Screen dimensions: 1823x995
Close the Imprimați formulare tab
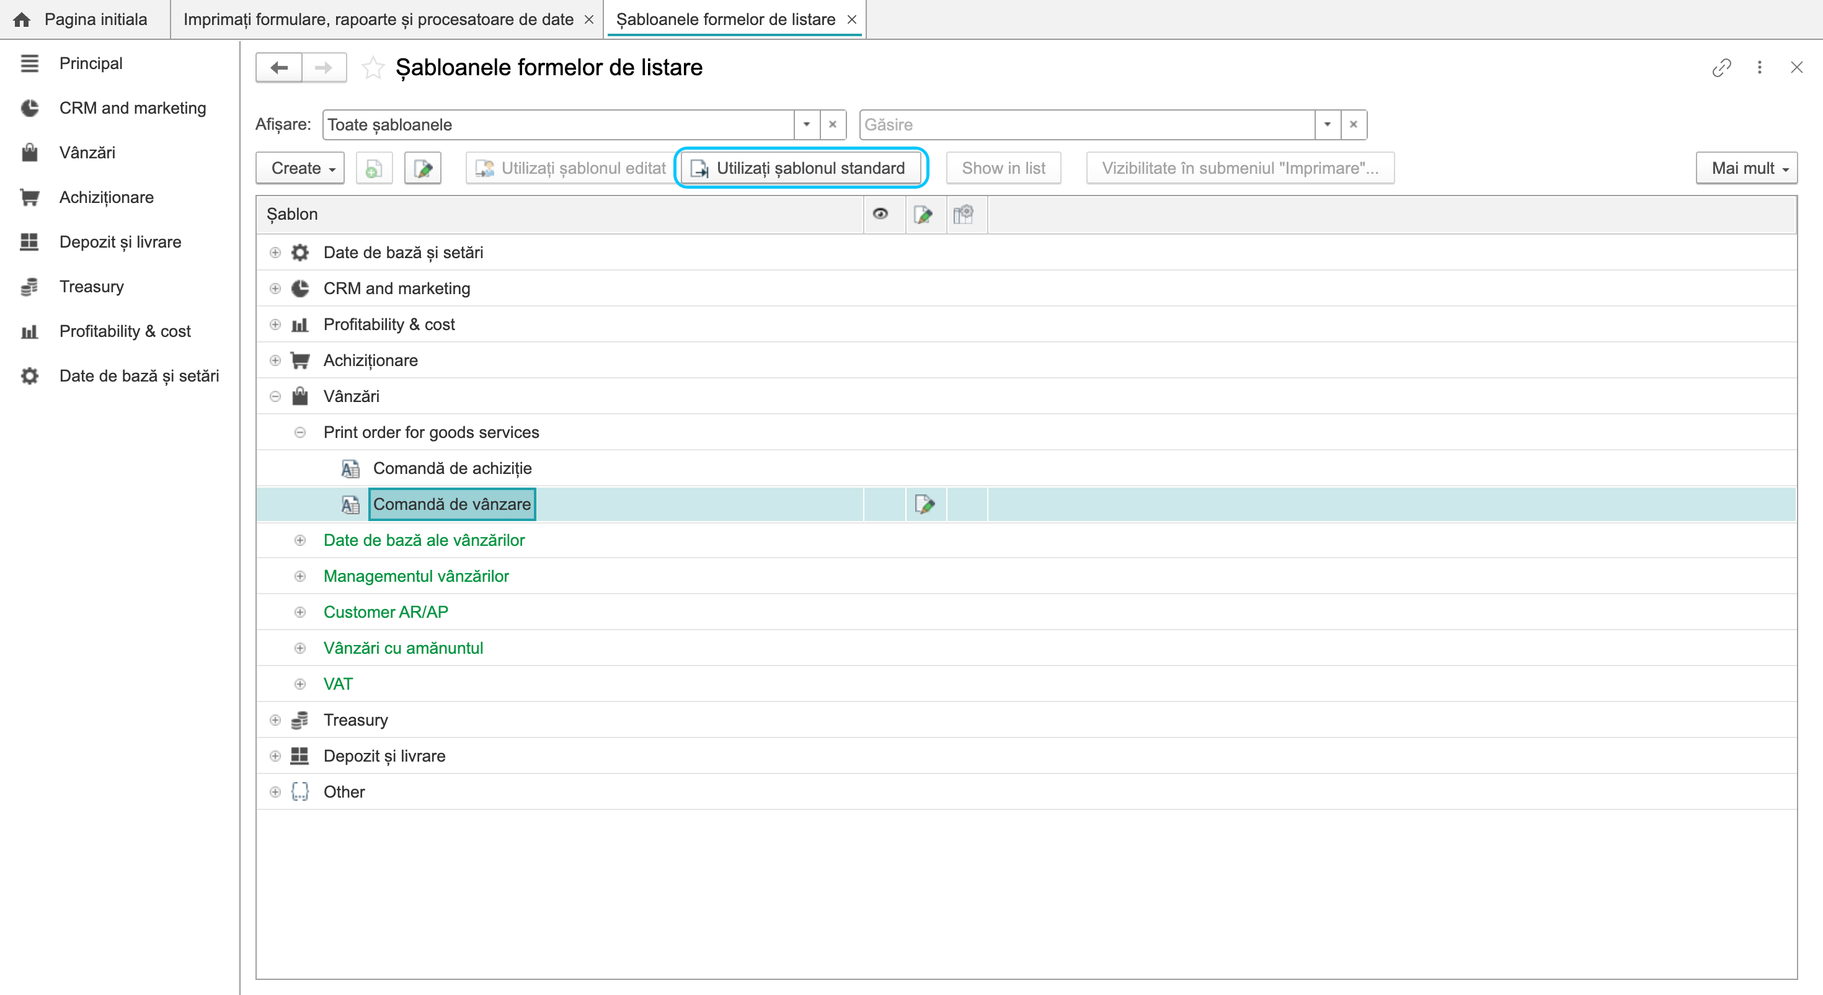tap(589, 19)
